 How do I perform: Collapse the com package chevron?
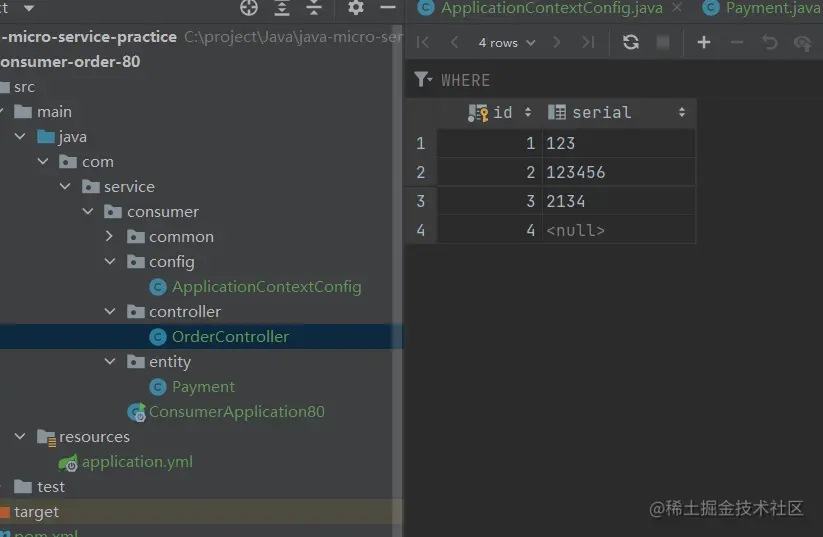(x=43, y=161)
